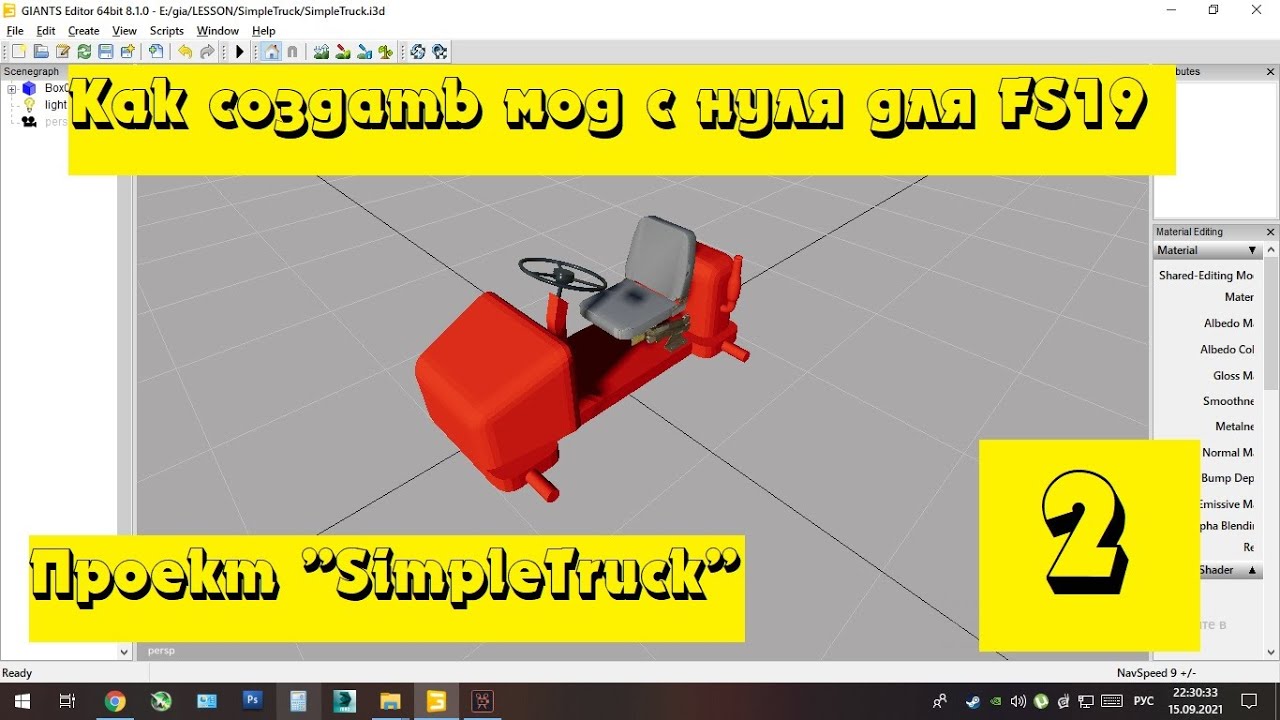Open the Help menu
1280x720 pixels.
264,31
